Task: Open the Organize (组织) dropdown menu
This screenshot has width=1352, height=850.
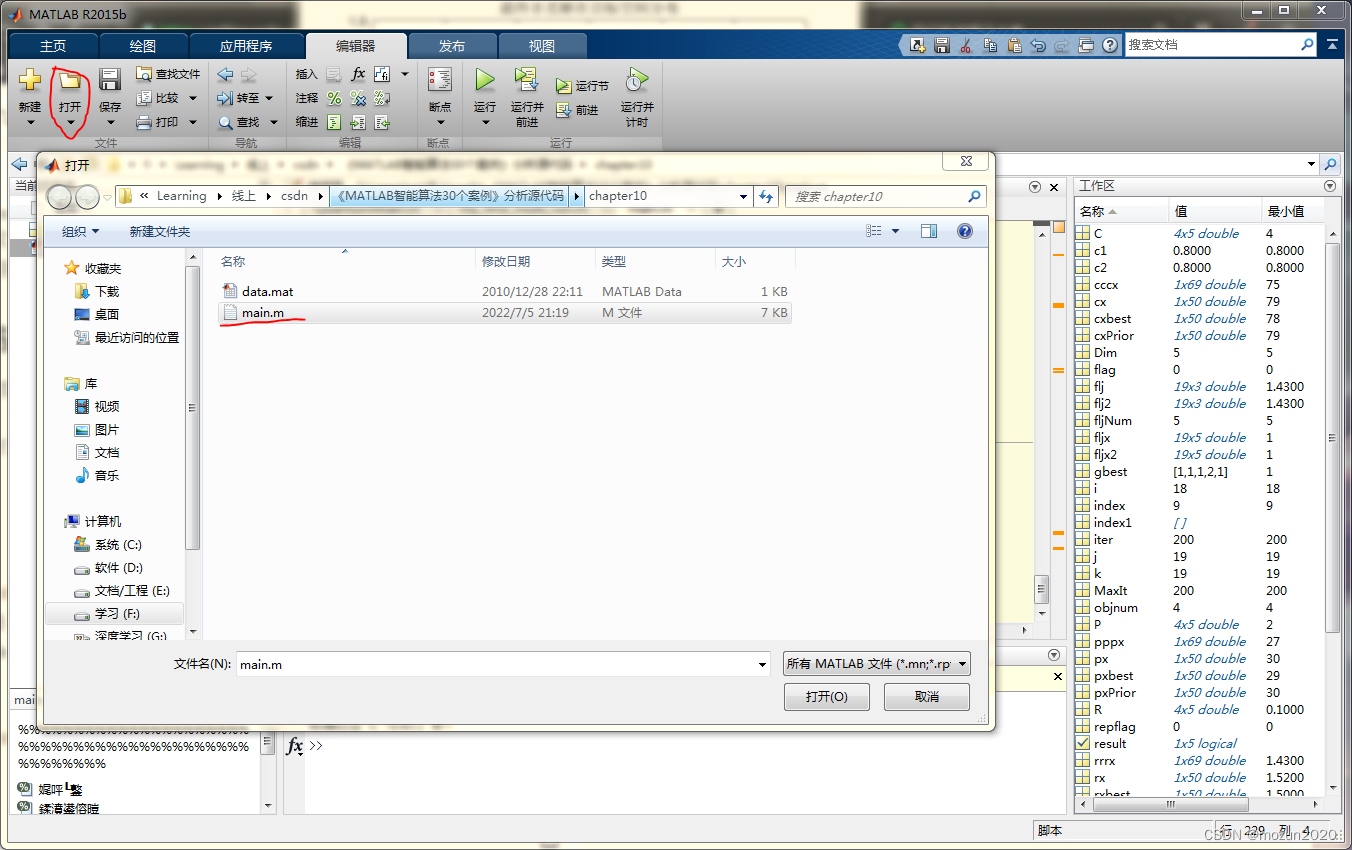Action: (x=81, y=231)
